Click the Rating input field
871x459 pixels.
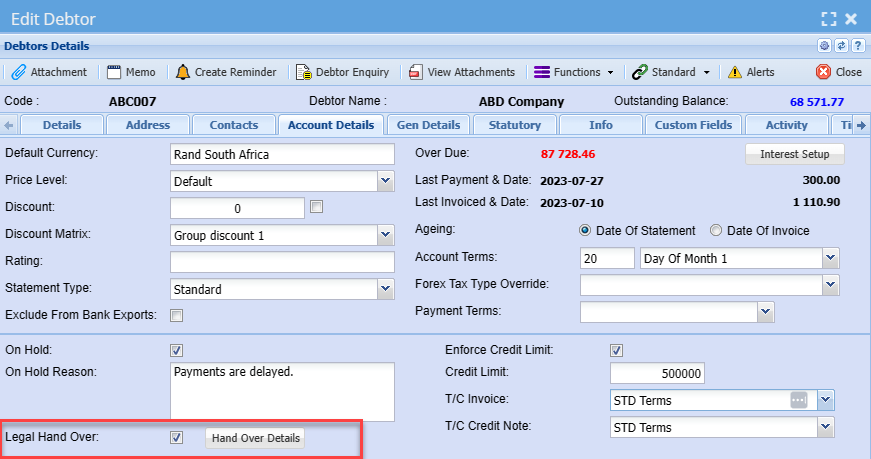click(282, 262)
